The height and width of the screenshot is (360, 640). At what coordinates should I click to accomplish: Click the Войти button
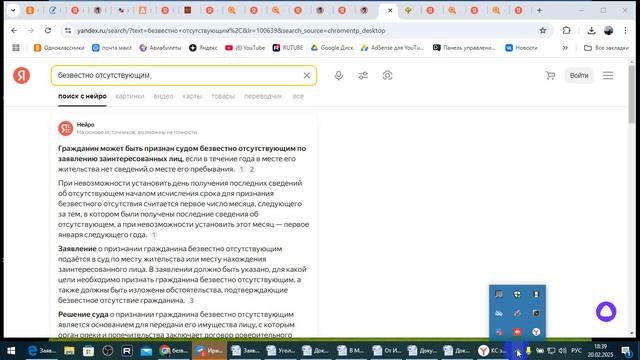[x=579, y=76]
